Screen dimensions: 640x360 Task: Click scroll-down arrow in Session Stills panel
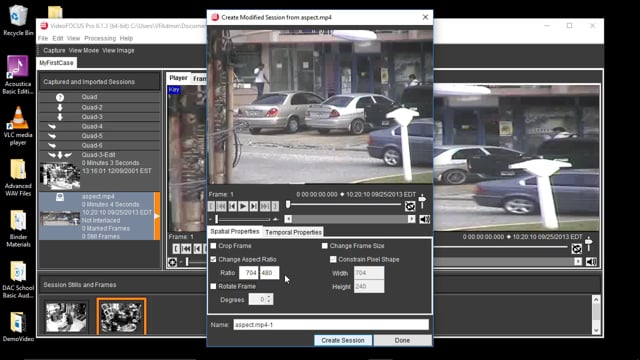pyautogui.click(x=596, y=331)
